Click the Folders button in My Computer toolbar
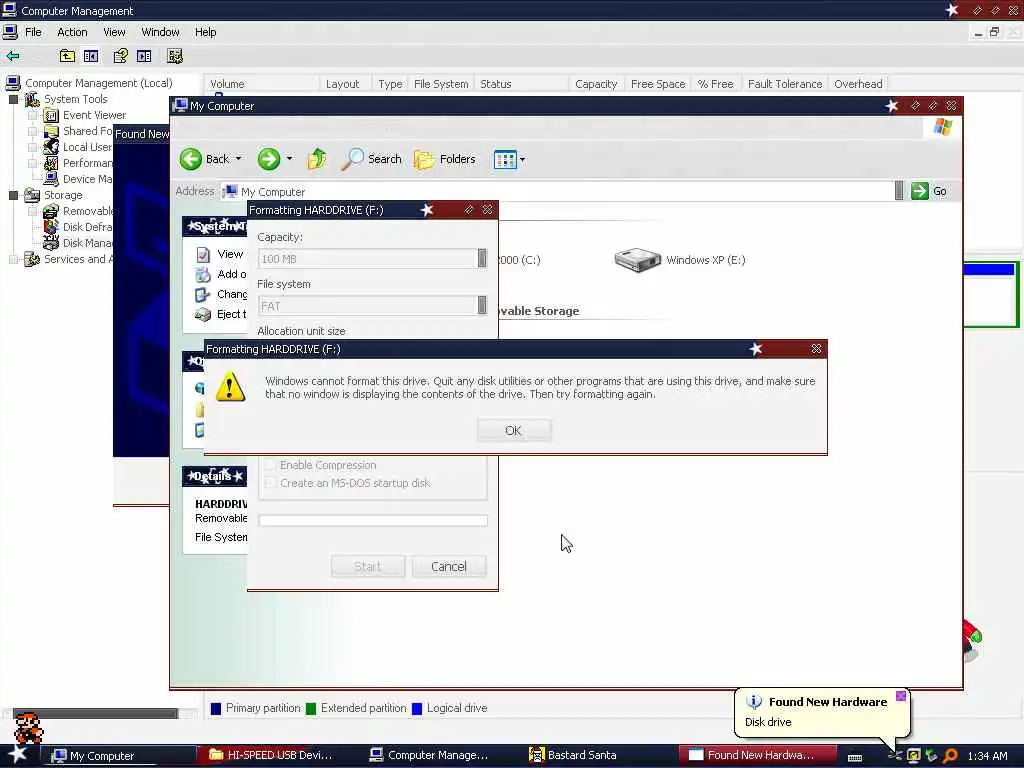Image resolution: width=1024 pixels, height=768 pixels. click(445, 159)
